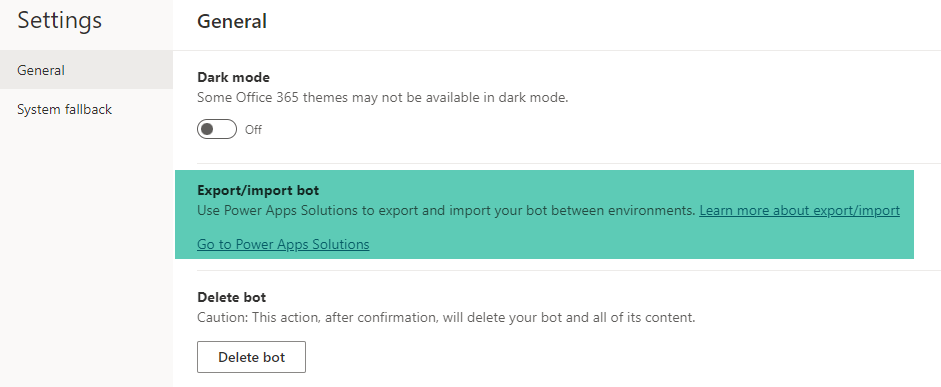Click the Delete bot section heading
941x387 pixels.
click(232, 297)
